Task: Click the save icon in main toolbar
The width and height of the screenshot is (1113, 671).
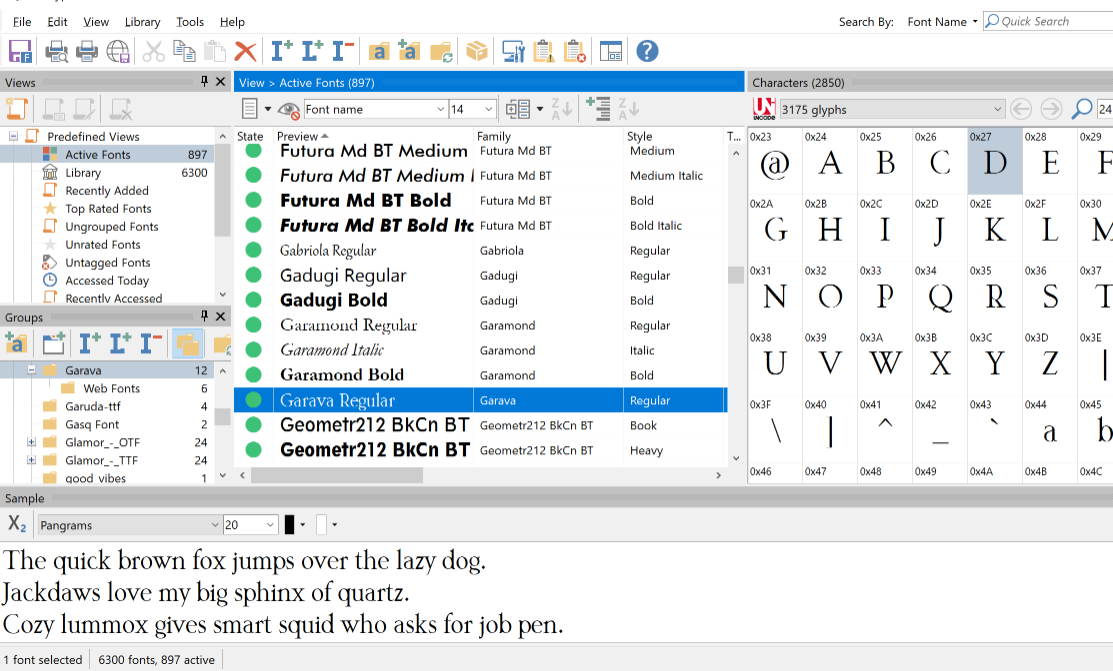Action: (21, 51)
